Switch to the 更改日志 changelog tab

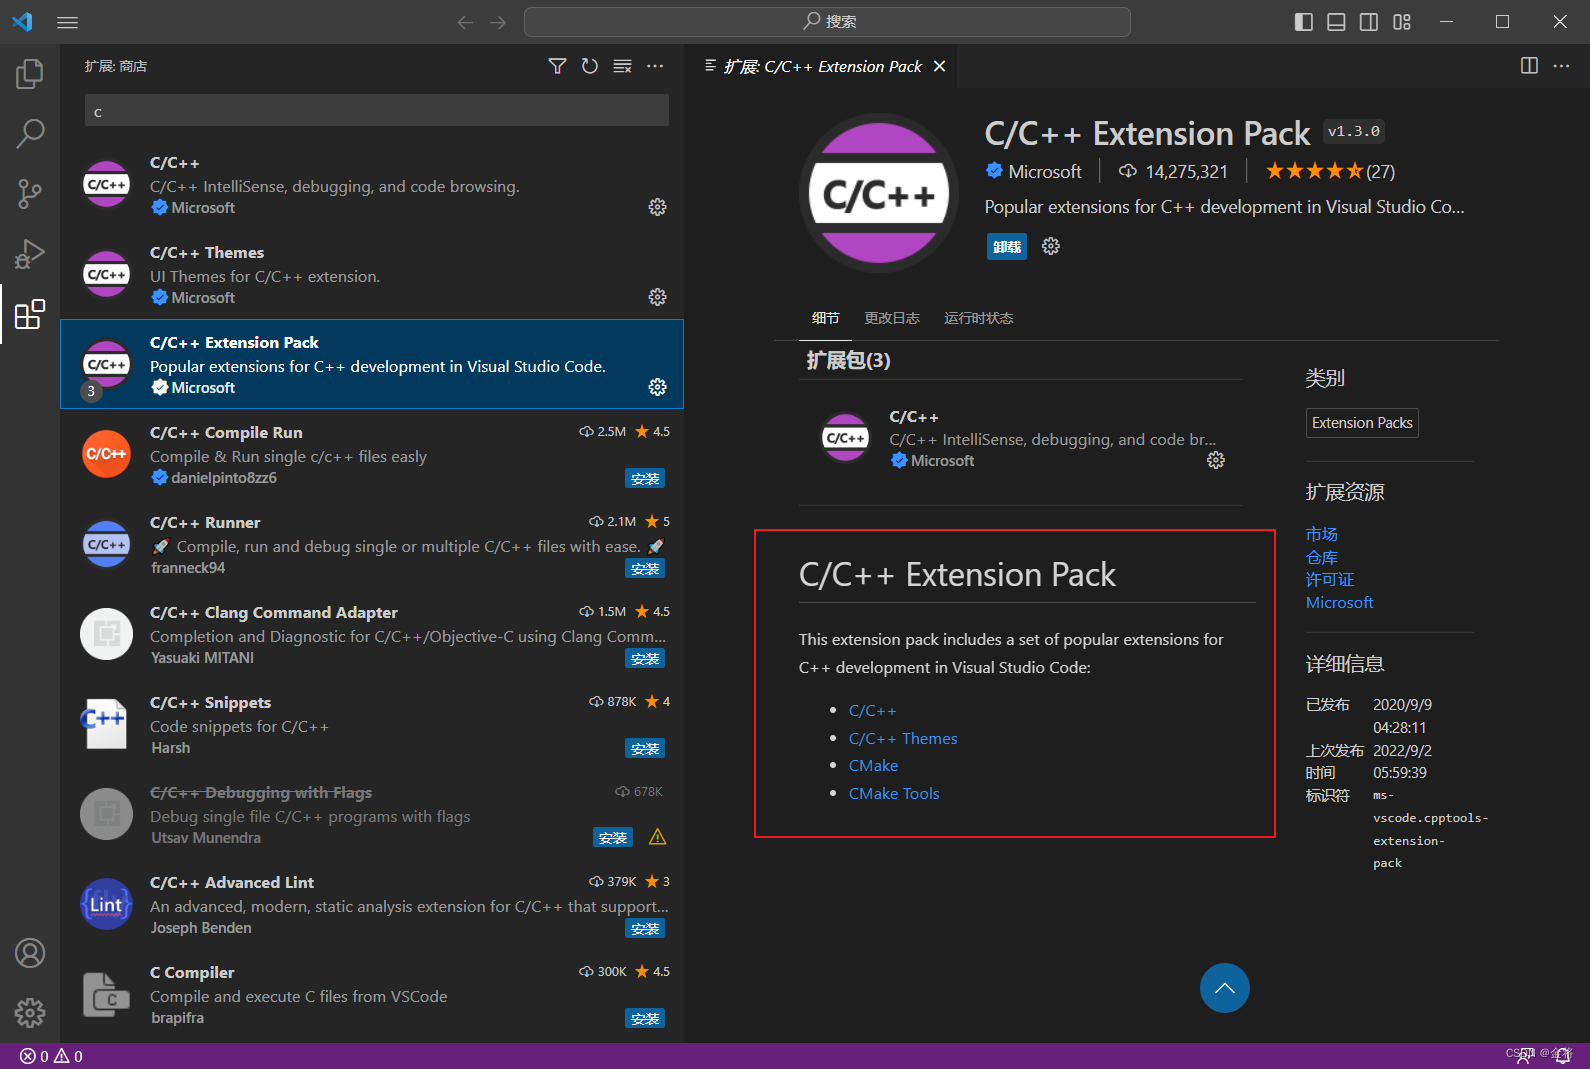click(x=892, y=318)
